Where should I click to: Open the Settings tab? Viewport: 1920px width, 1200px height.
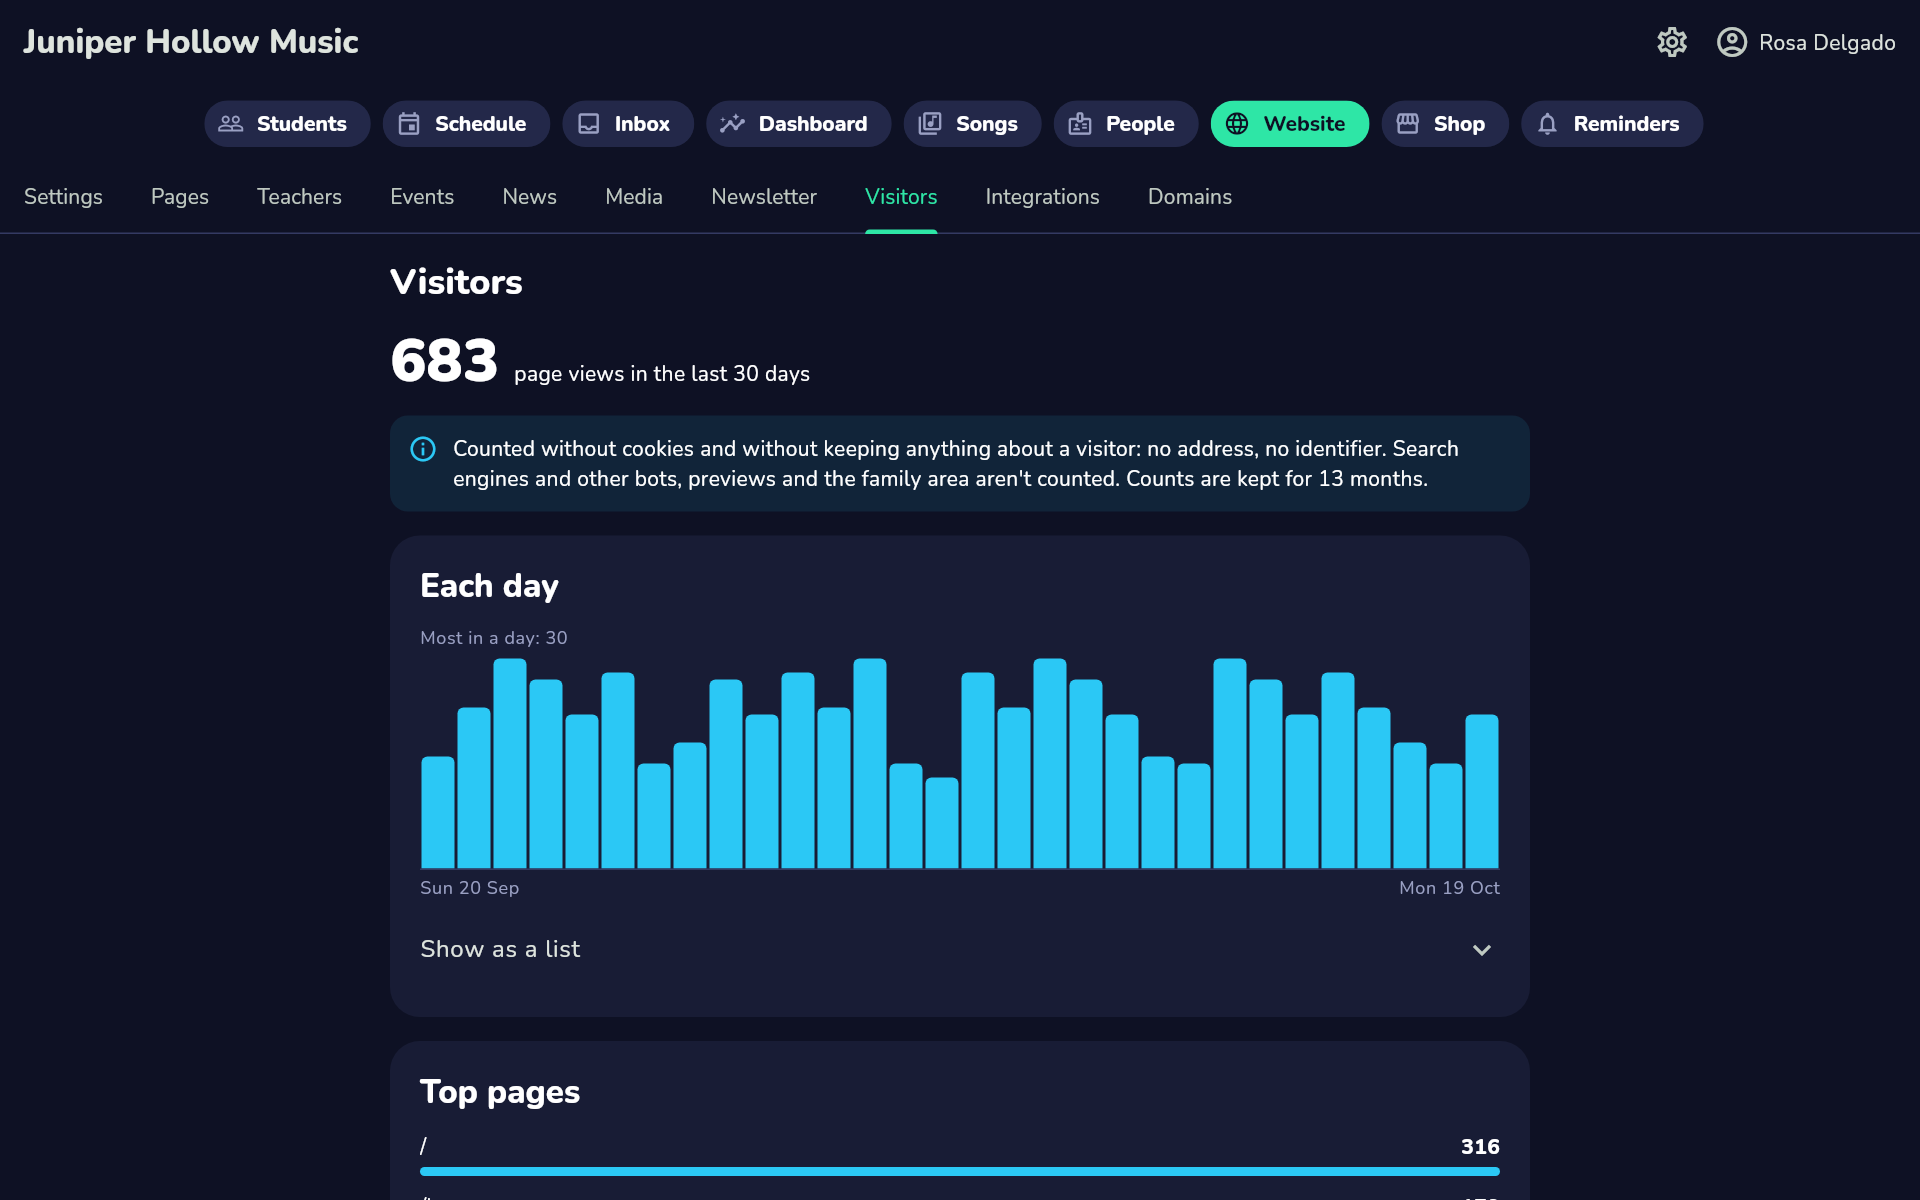point(63,197)
